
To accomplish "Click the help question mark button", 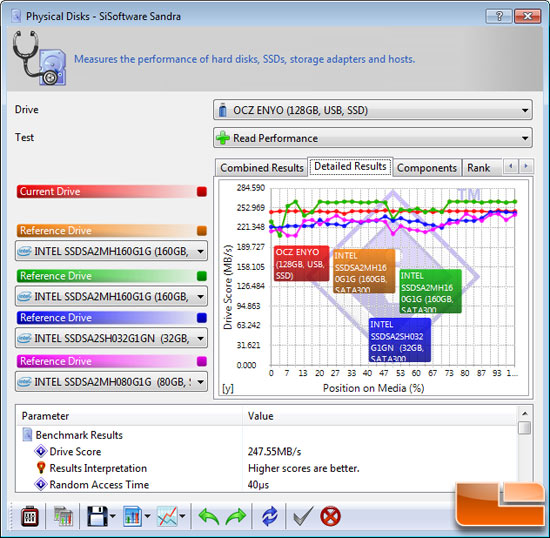I will click(499, 16).
